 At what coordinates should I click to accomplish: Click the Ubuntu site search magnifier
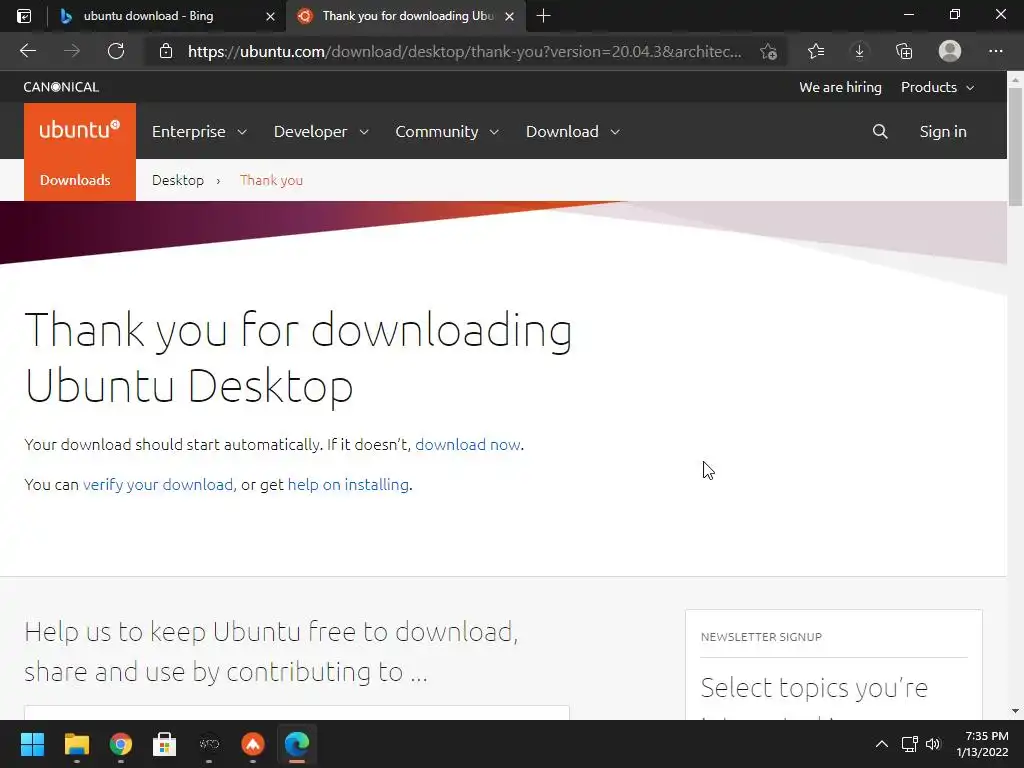point(880,131)
